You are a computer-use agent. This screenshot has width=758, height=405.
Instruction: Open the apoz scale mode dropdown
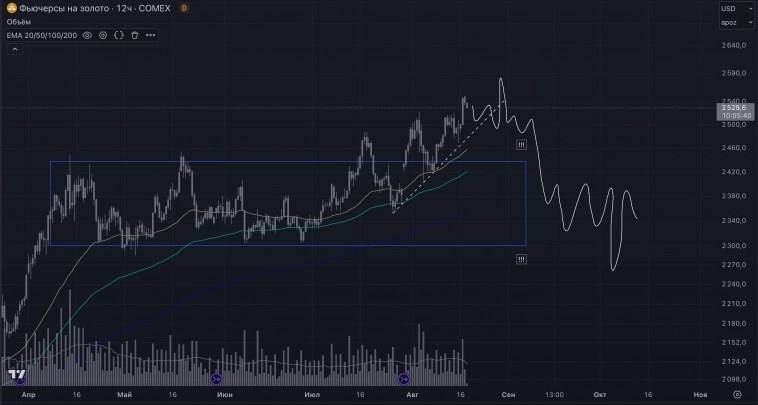pyautogui.click(x=737, y=22)
